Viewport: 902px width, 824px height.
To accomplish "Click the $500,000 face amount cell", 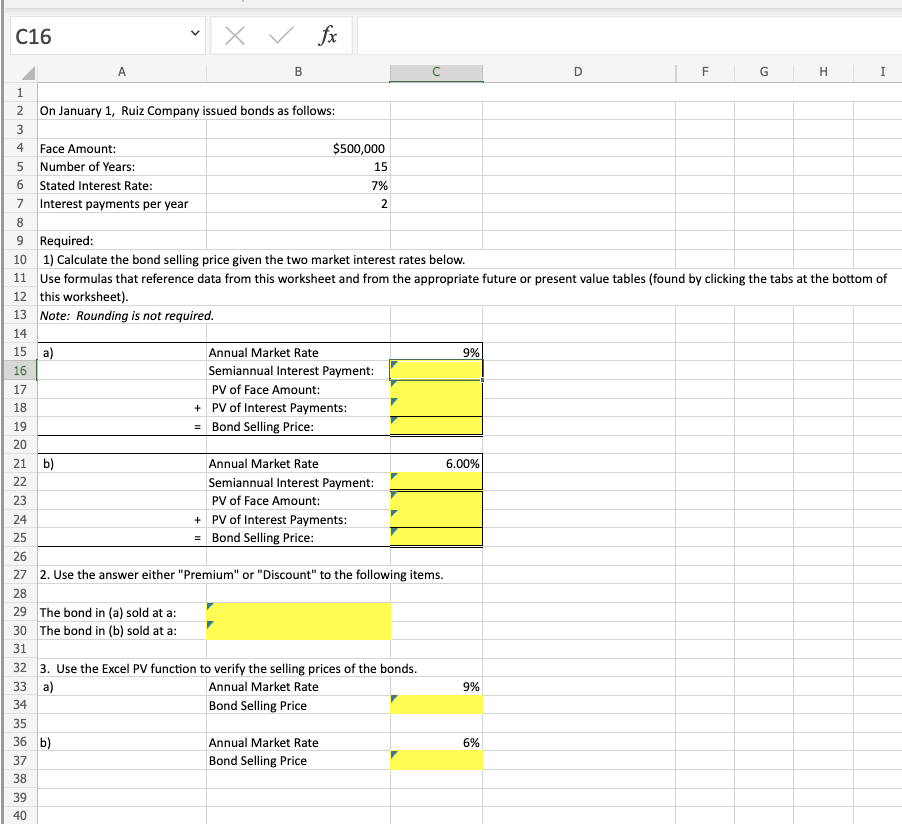I will coord(298,148).
